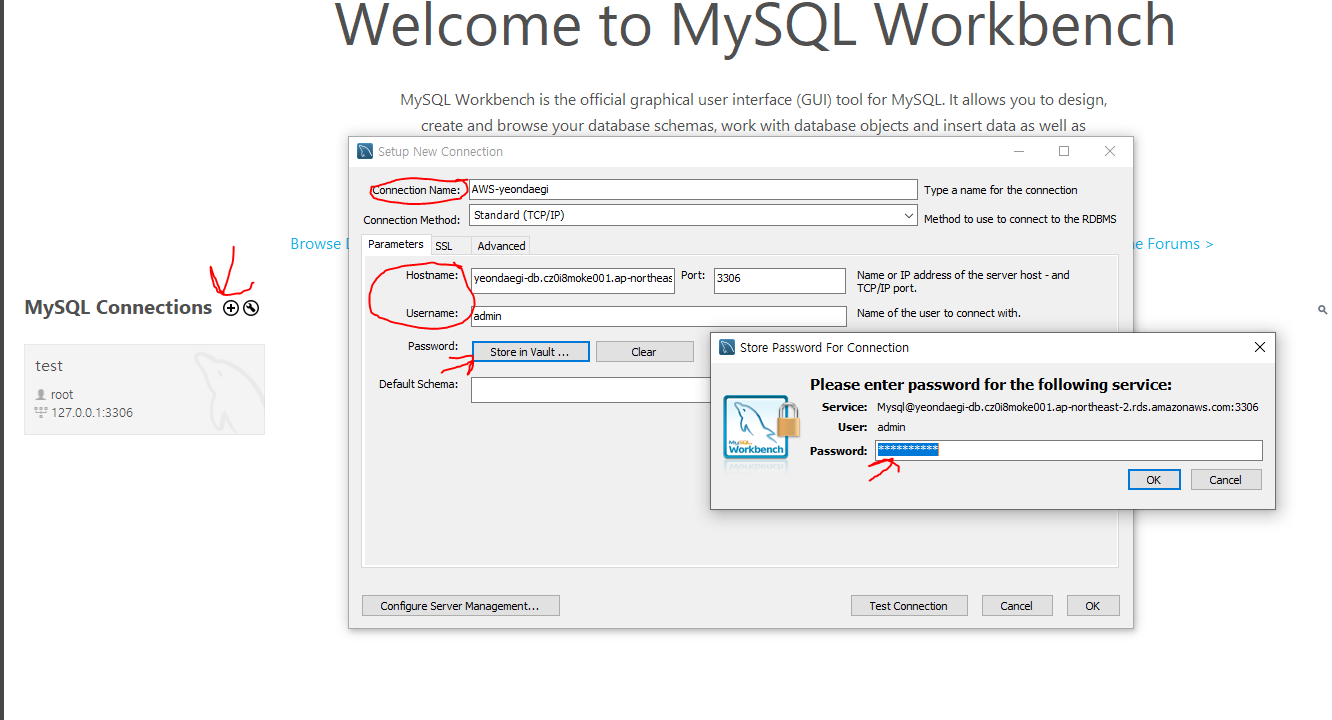
Task: Click the search magnifier icon at right
Action: [x=1323, y=311]
